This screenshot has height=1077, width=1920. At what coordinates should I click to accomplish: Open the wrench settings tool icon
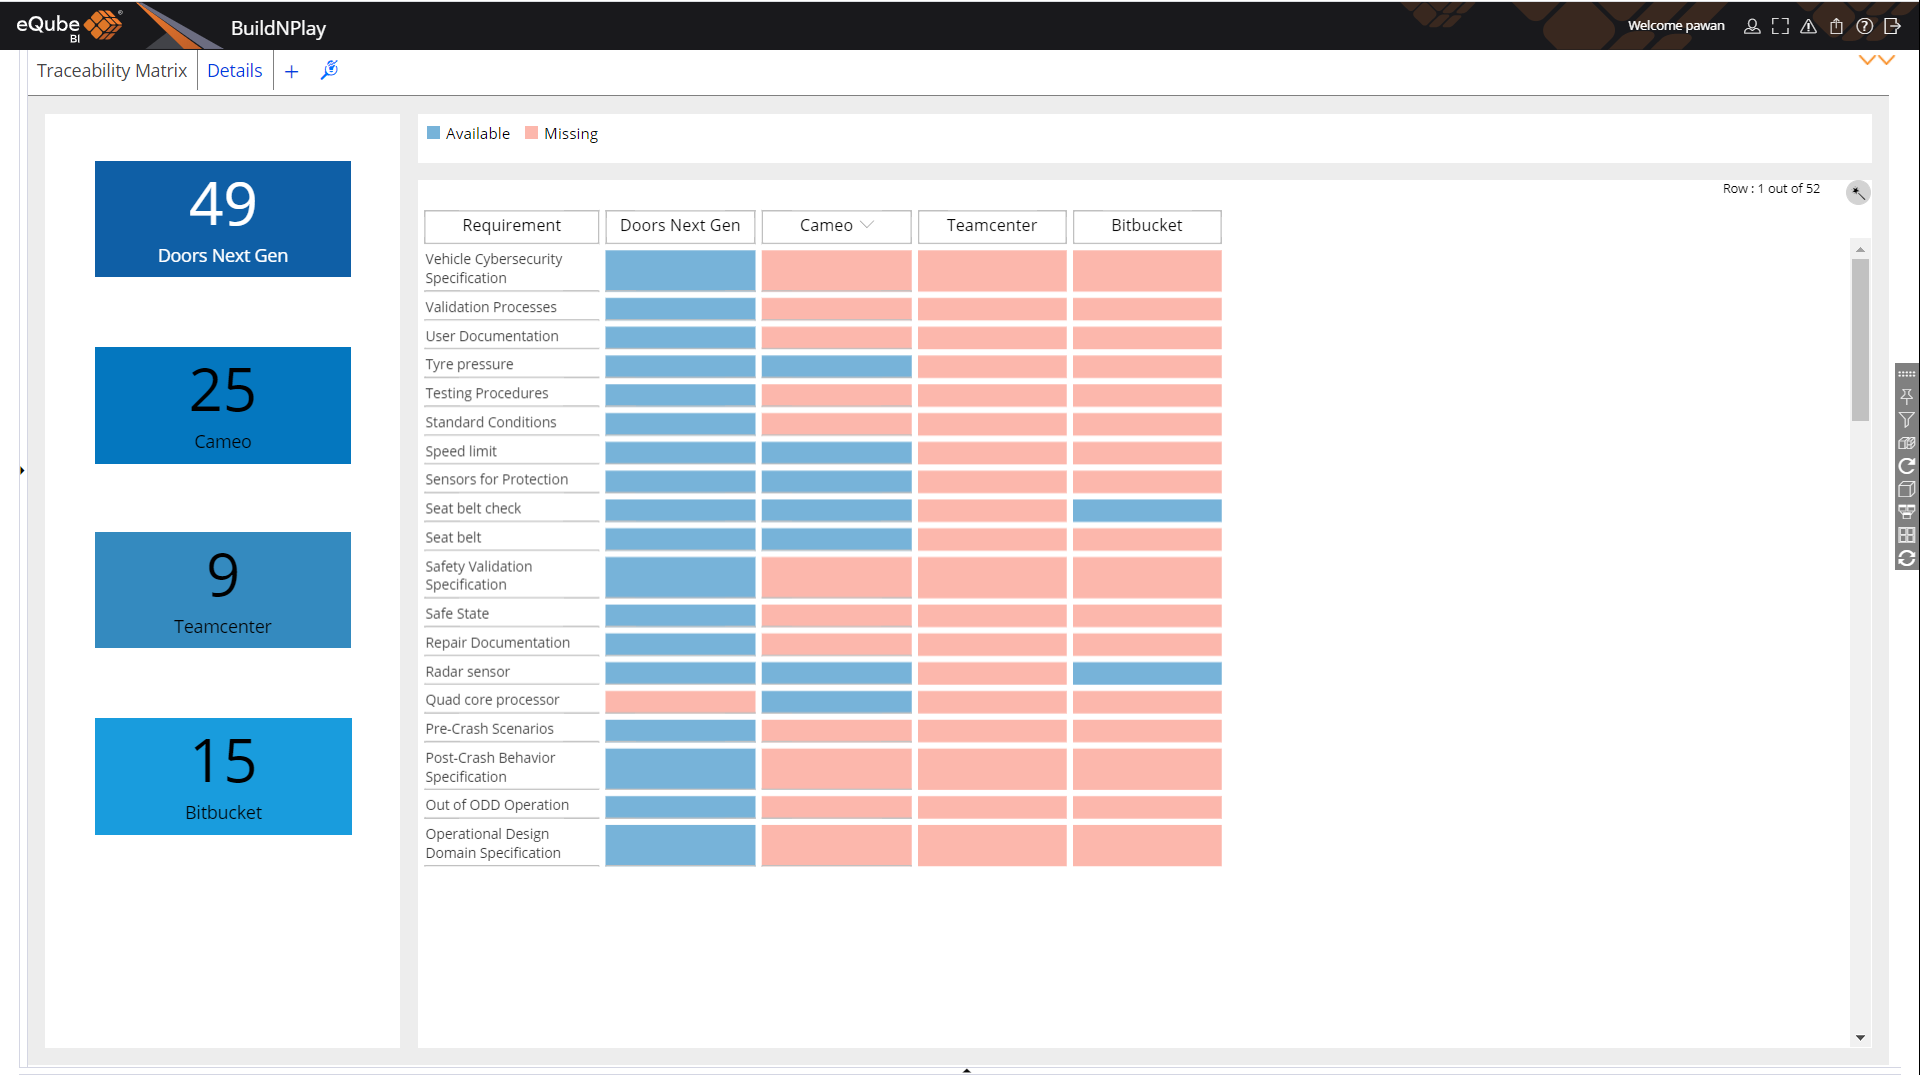[329, 70]
